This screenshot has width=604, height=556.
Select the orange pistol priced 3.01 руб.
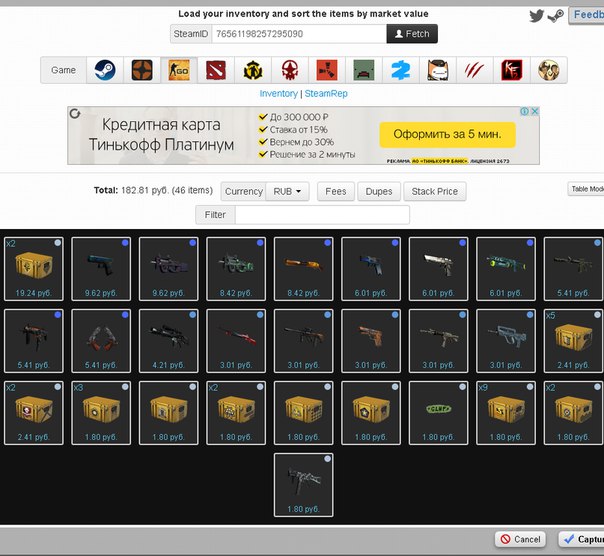pyautogui.click(x=371, y=341)
